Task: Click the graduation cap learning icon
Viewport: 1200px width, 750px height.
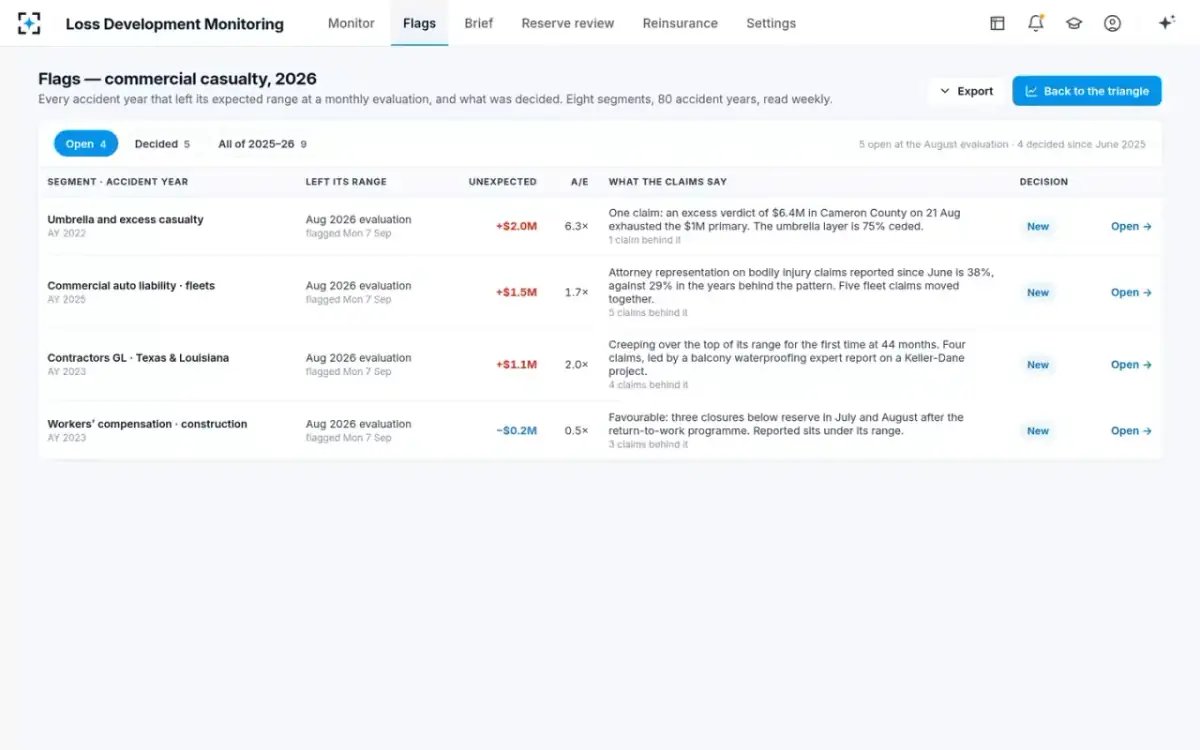Action: (x=1074, y=23)
